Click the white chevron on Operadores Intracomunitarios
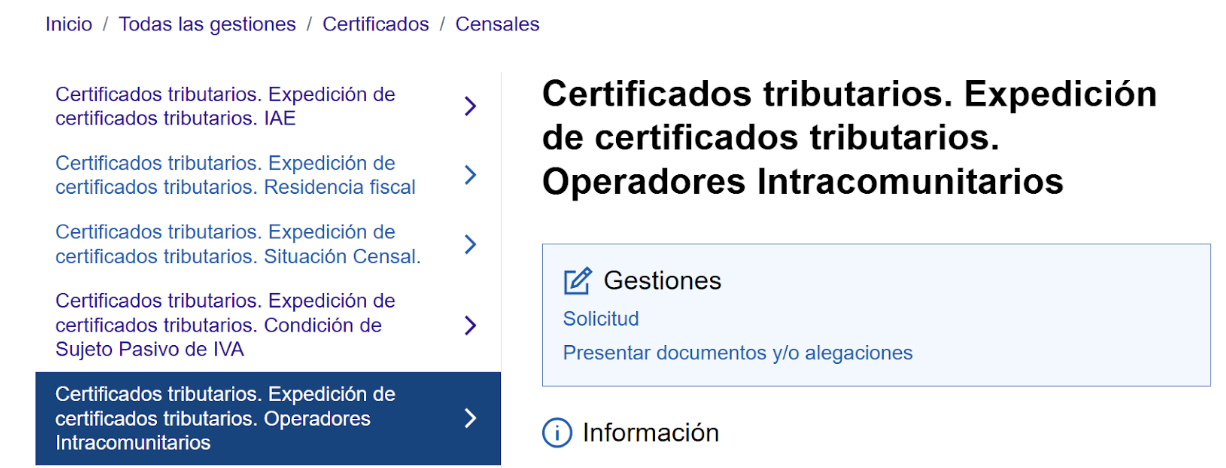 pyautogui.click(x=471, y=418)
